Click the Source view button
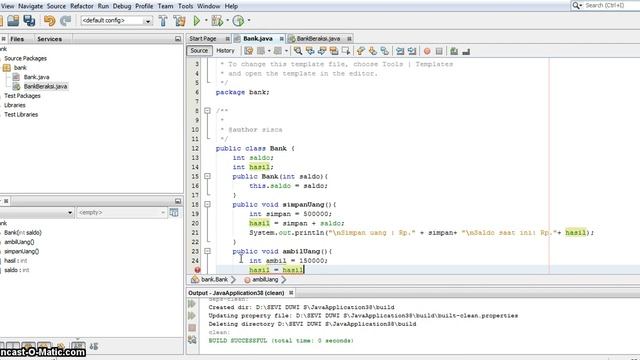 click(199, 51)
